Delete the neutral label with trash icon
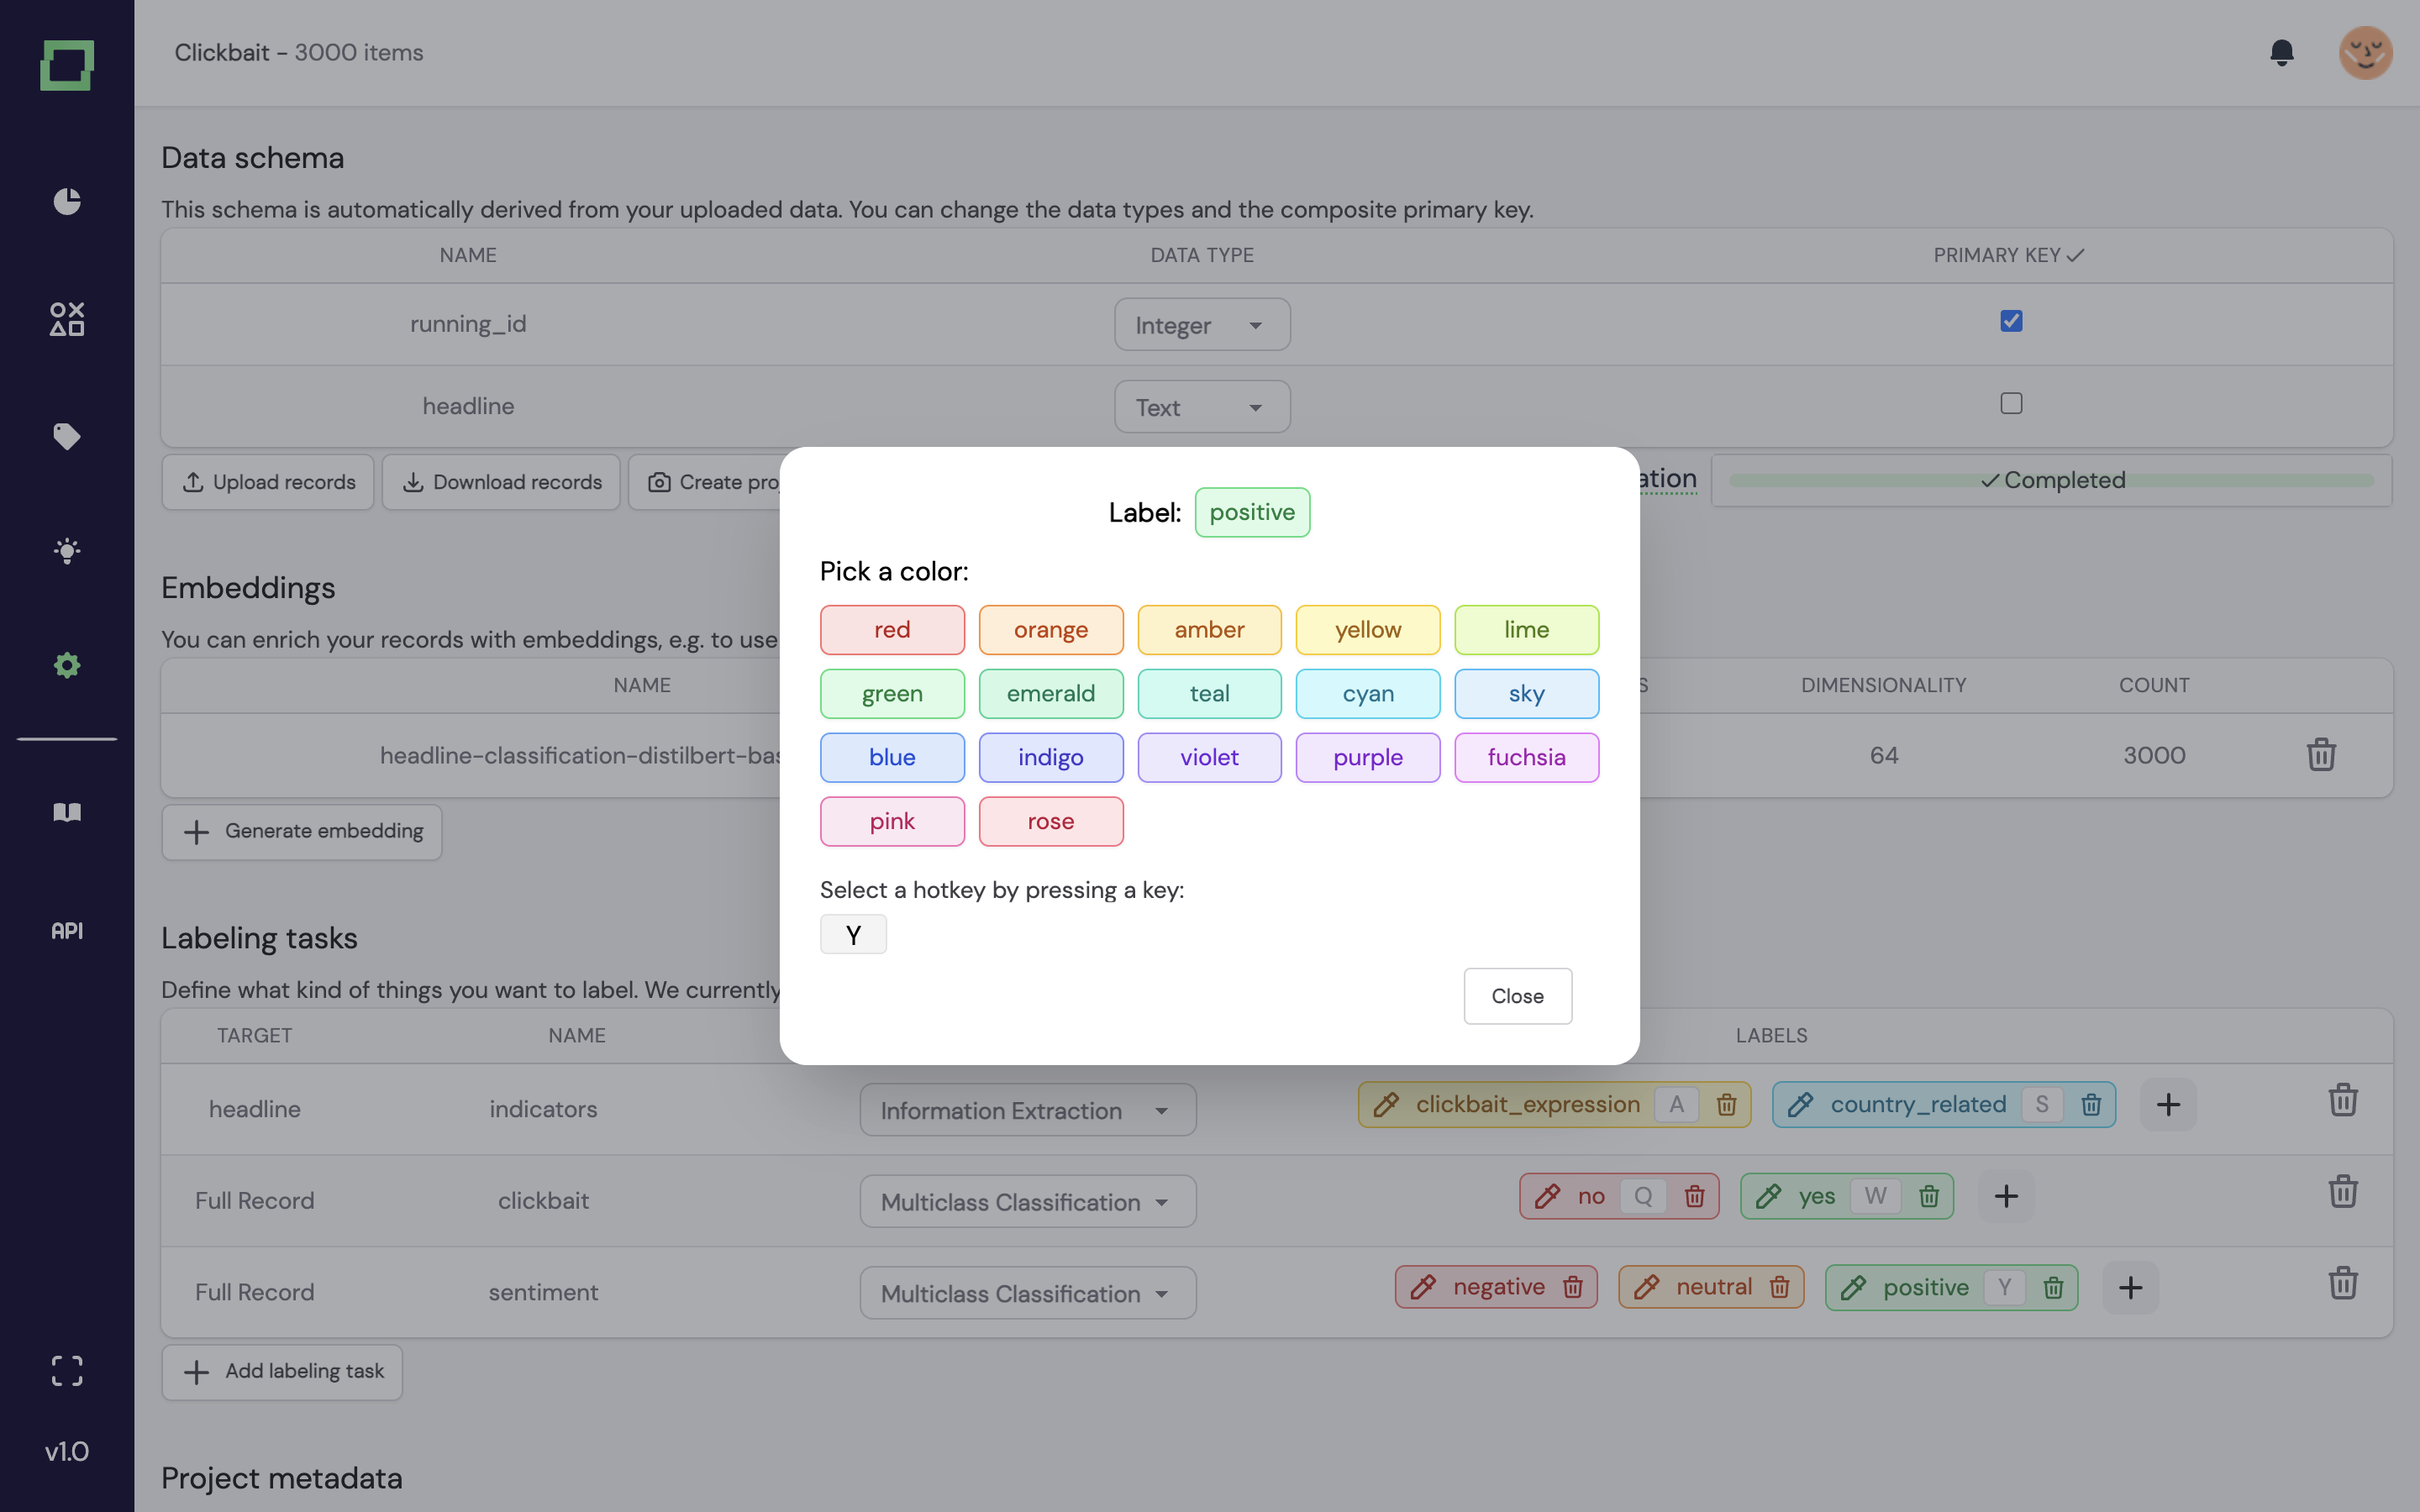The image size is (2420, 1512). [x=1779, y=1287]
